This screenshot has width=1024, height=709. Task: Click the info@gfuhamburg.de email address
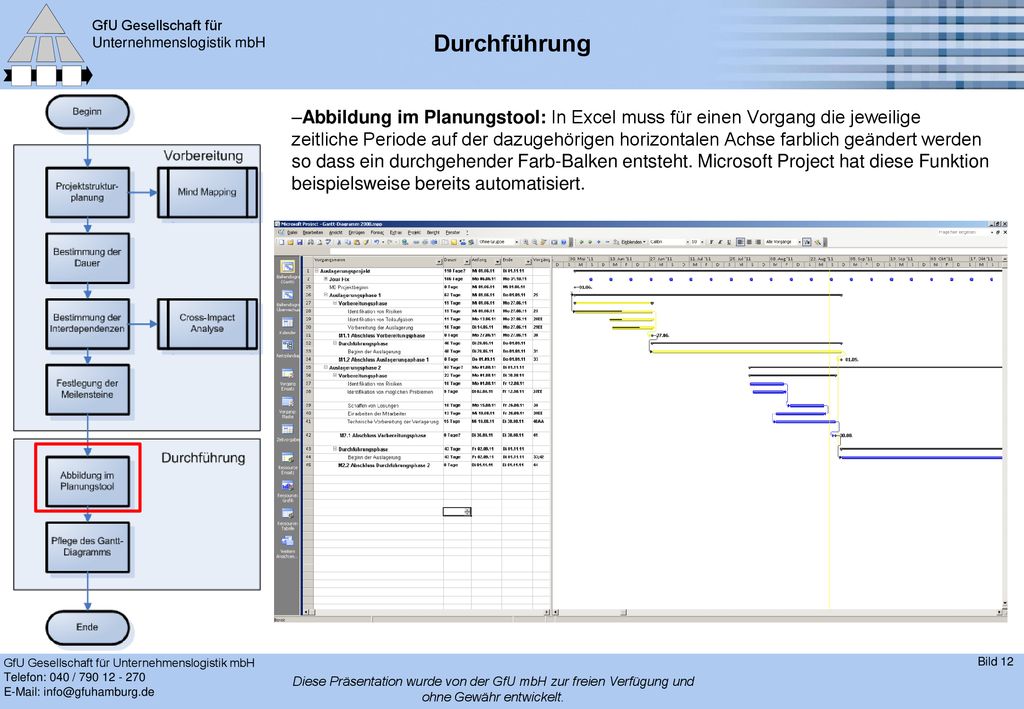coord(99,692)
